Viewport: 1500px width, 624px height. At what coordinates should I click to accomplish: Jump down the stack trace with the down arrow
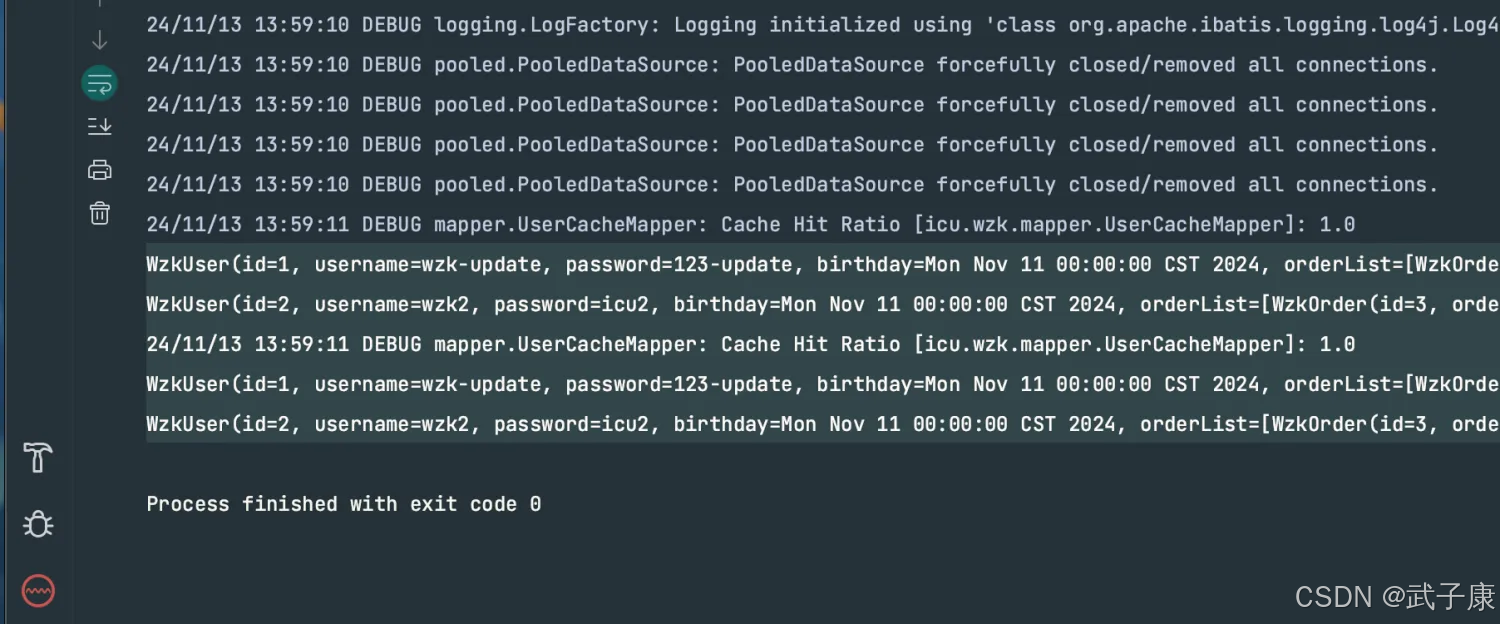pos(99,41)
